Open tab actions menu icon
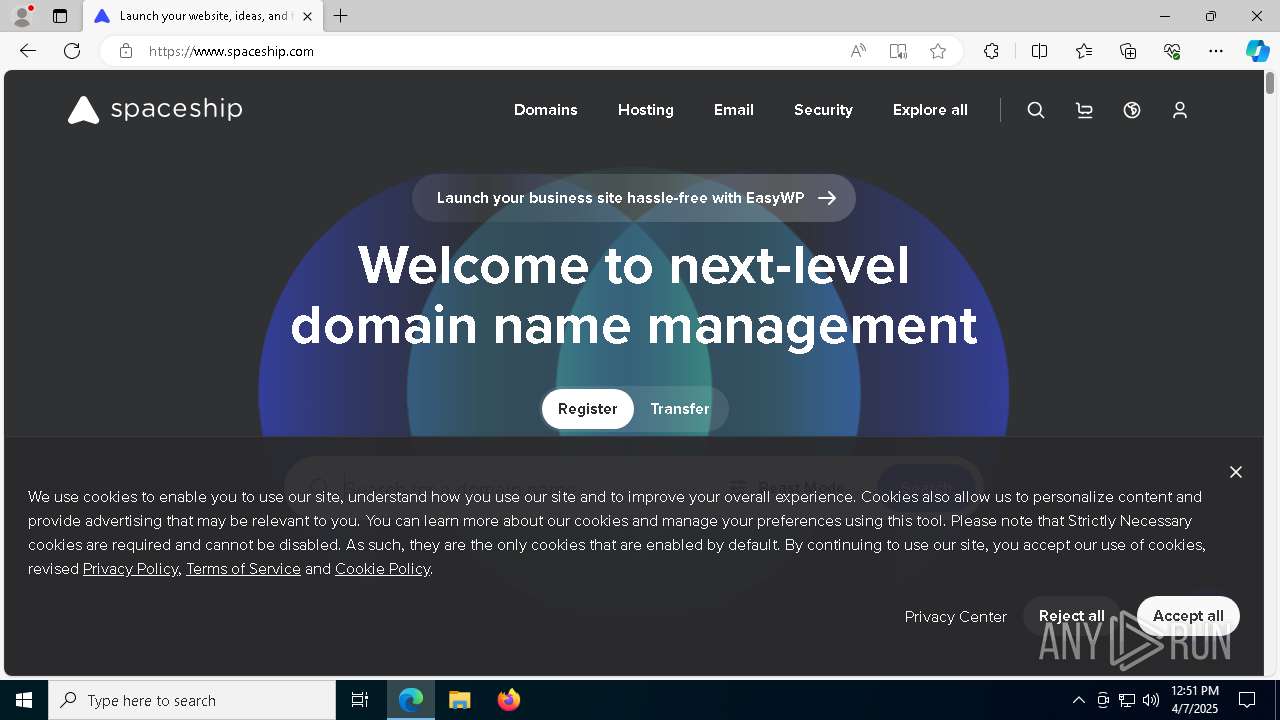1280x720 pixels. tap(60, 16)
